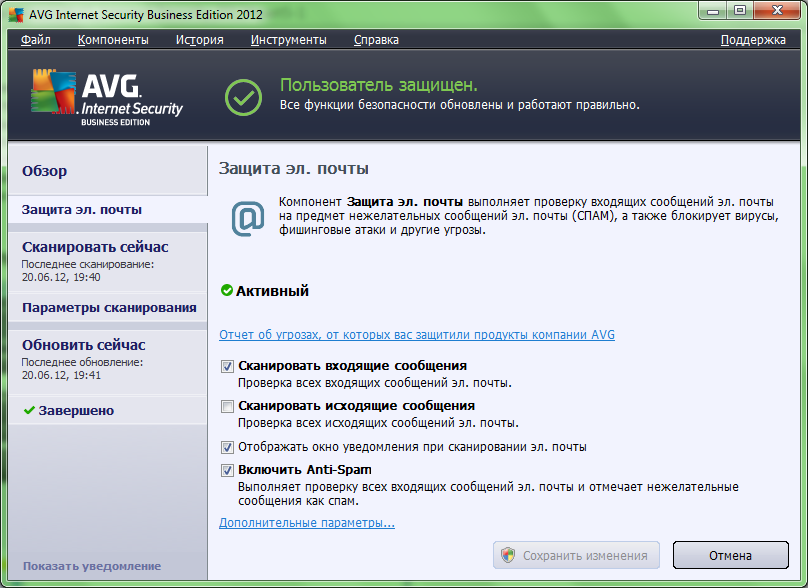The image size is (808, 588).
Task: Click the Пользователь защищен heading
Action: (379, 85)
